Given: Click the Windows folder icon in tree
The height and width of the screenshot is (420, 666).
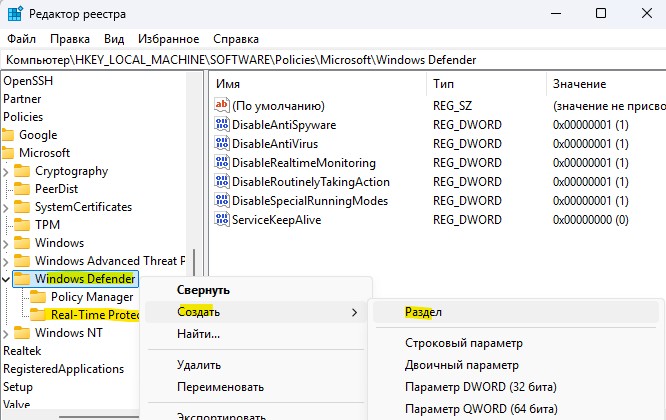Looking at the screenshot, I should [x=22, y=243].
